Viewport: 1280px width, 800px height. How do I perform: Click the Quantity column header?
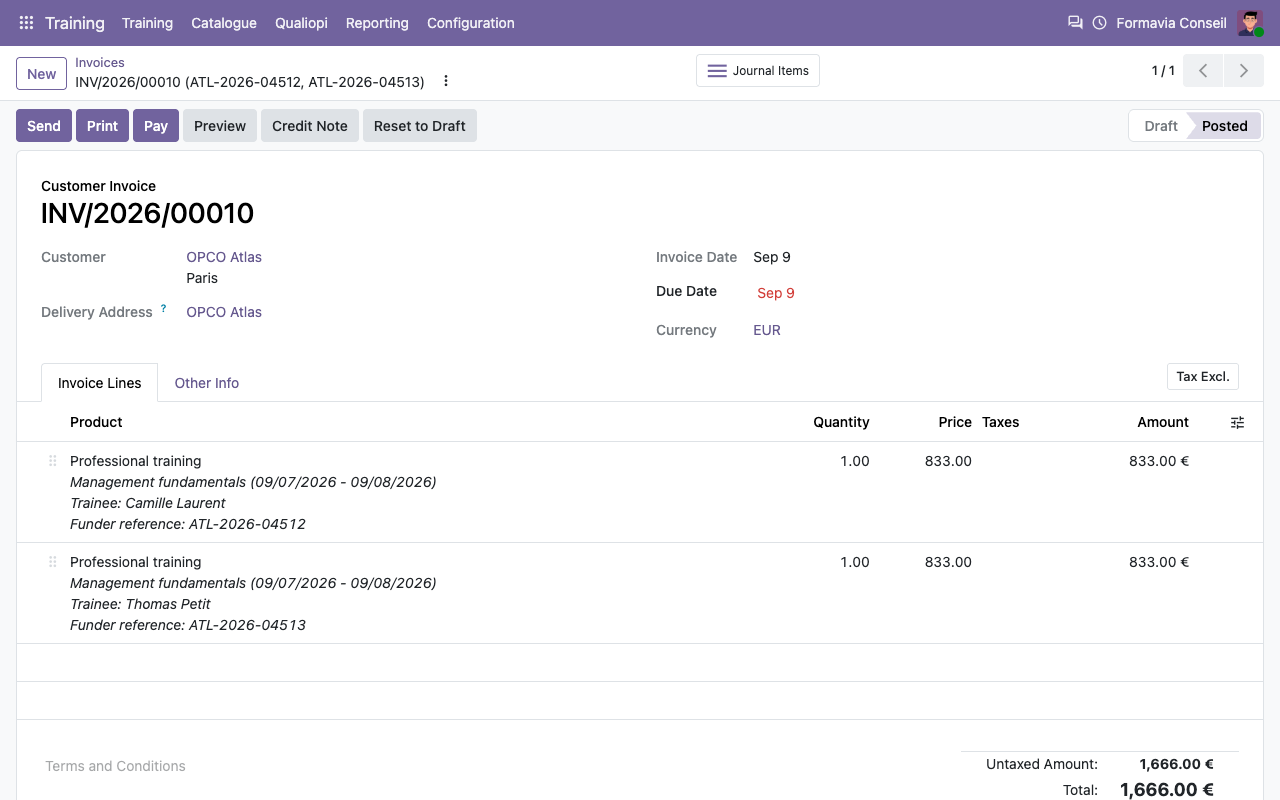point(841,422)
